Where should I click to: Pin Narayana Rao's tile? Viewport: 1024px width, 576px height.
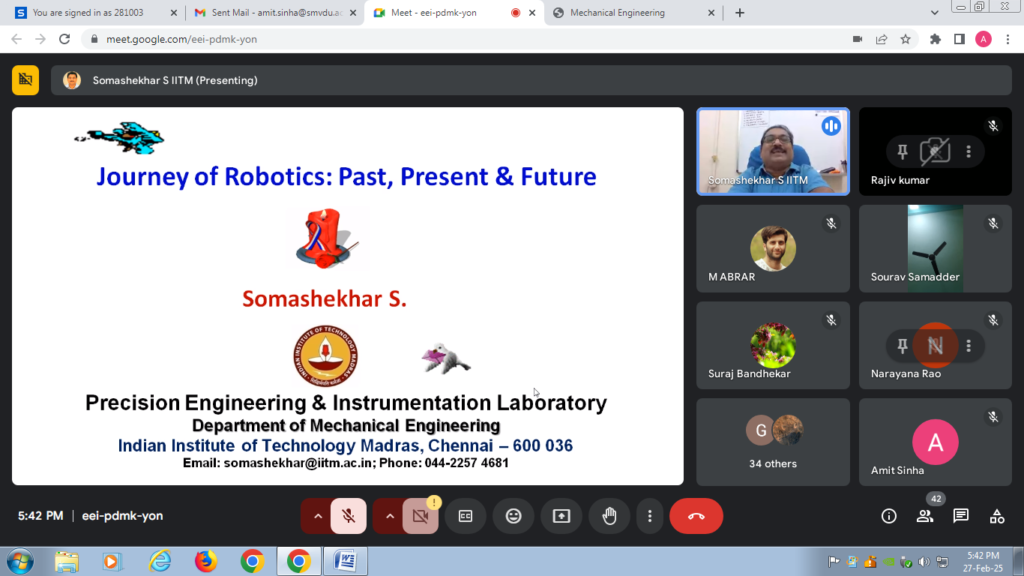(x=902, y=345)
